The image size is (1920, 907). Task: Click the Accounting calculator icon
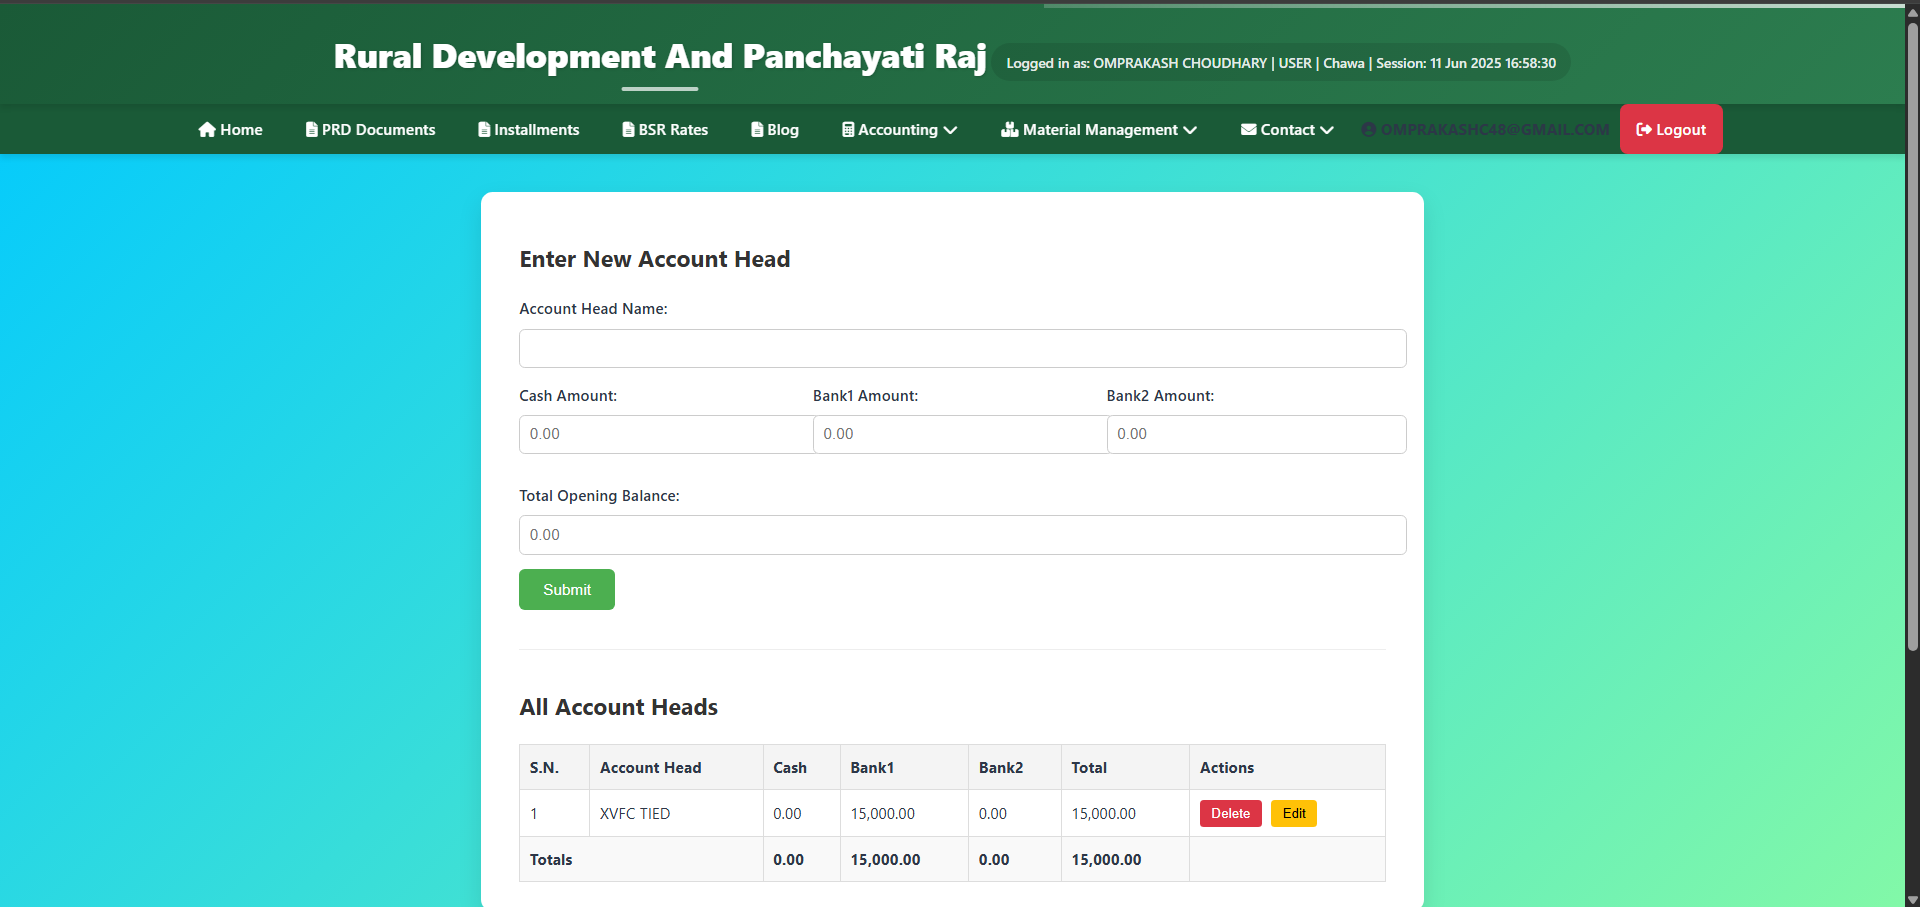pos(849,129)
